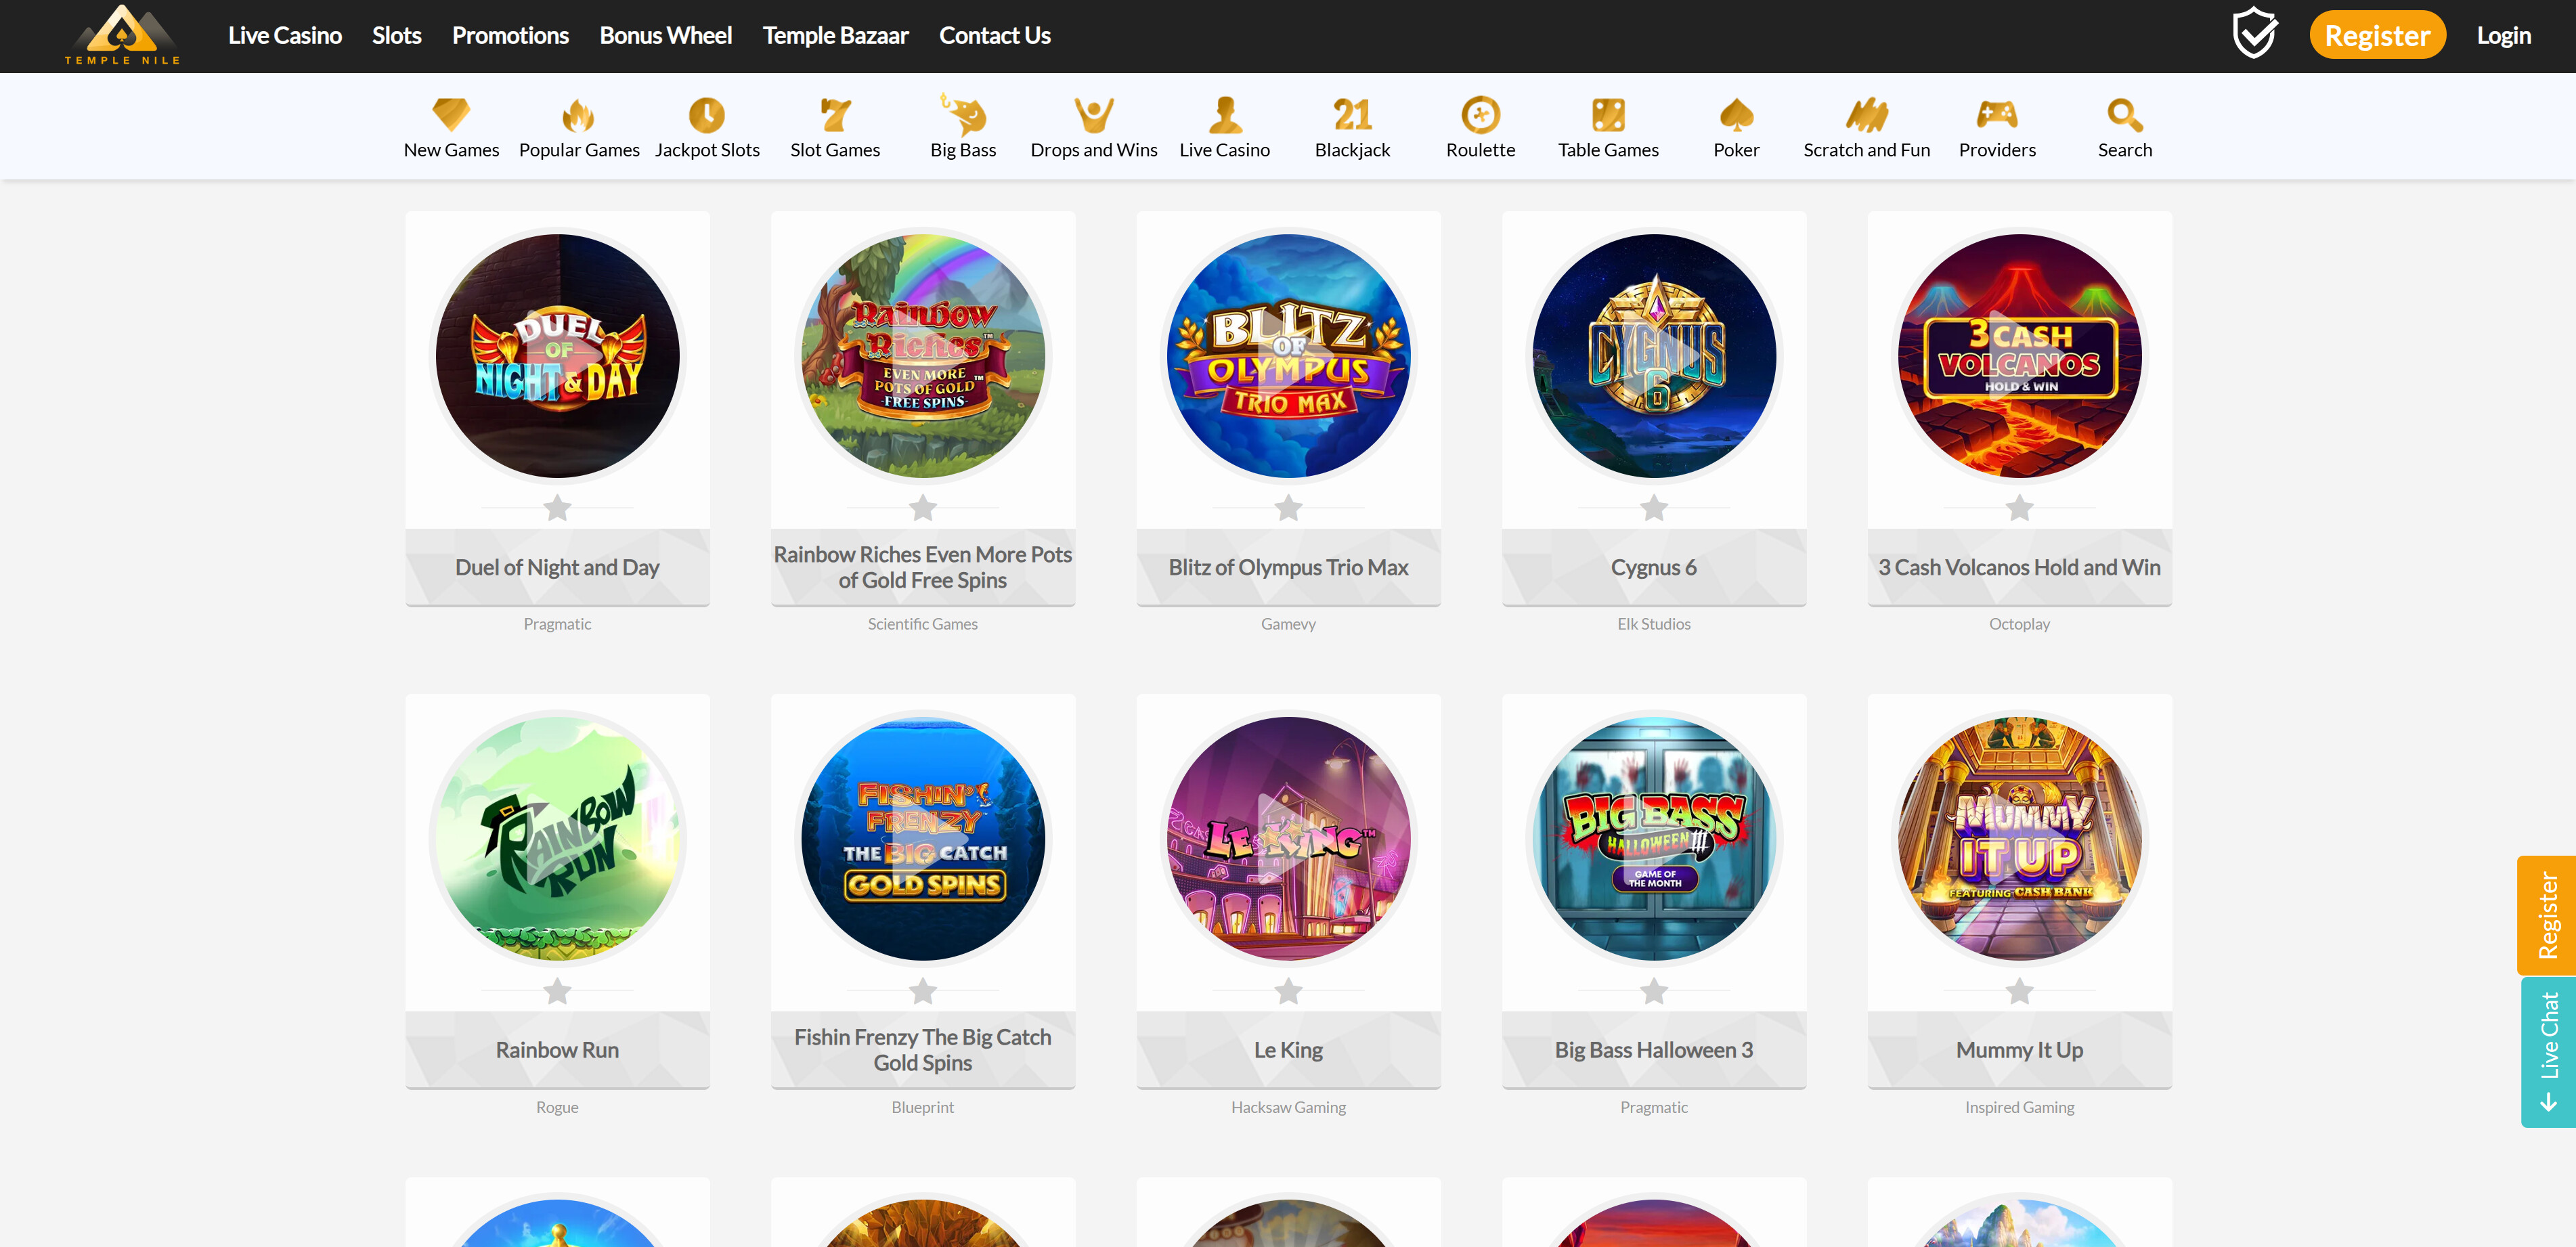Click the Popular Games flame icon
Image resolution: width=2576 pixels, height=1247 pixels.
tap(578, 115)
